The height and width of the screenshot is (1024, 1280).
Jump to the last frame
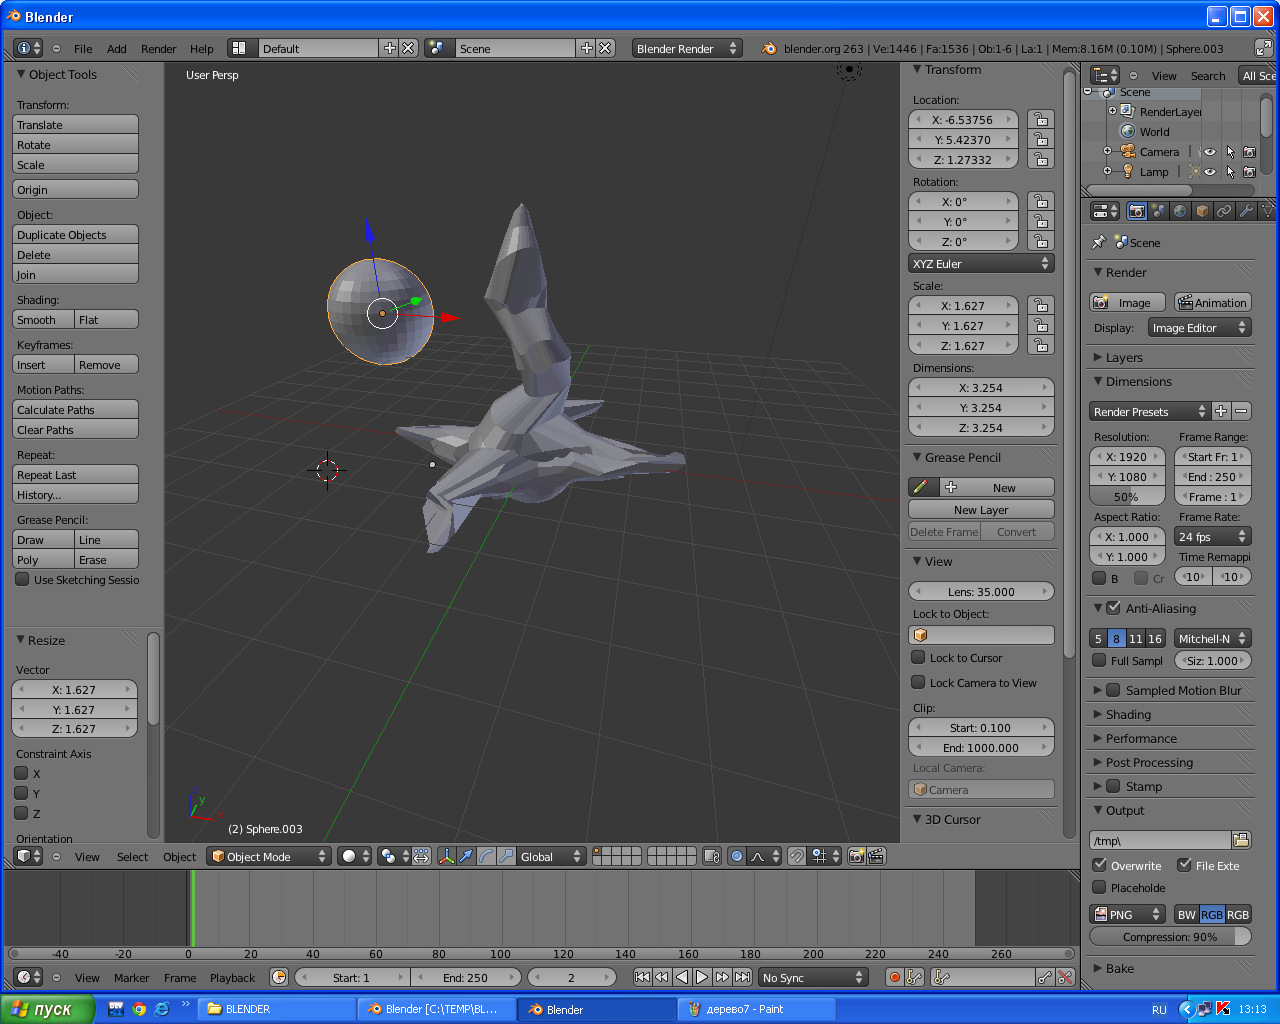click(x=742, y=977)
